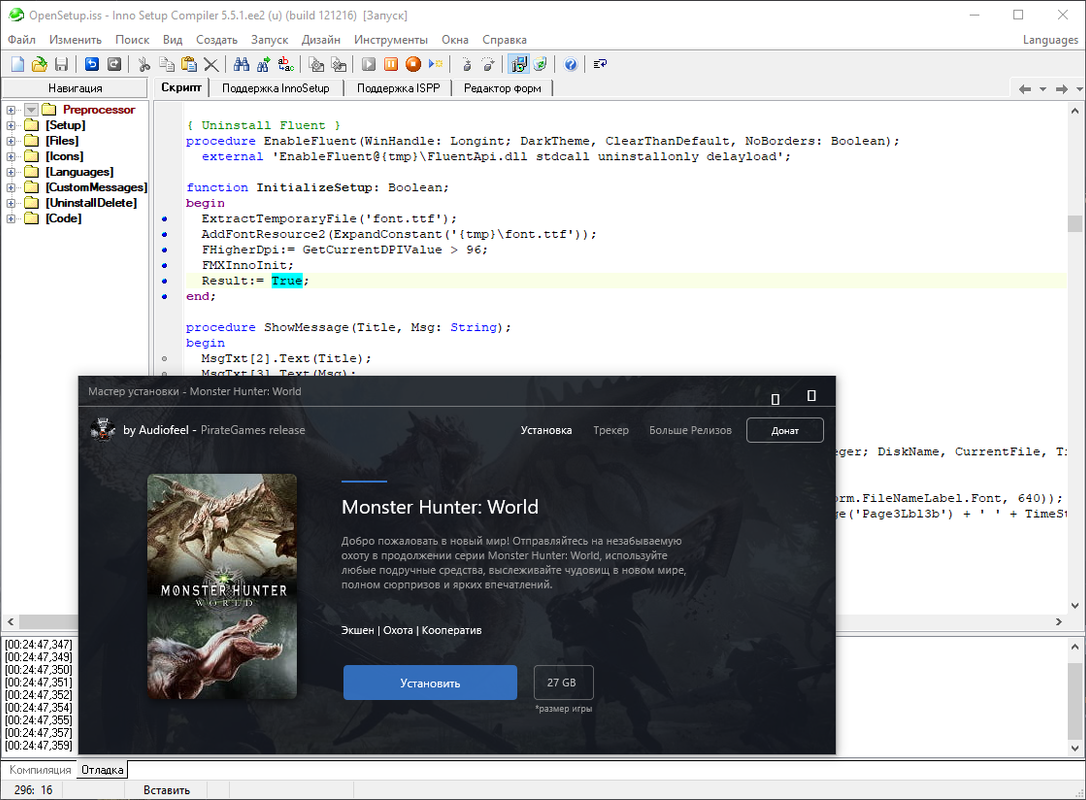This screenshot has height=800, width=1086.
Task: Open the Replace text tool
Action: point(285,64)
